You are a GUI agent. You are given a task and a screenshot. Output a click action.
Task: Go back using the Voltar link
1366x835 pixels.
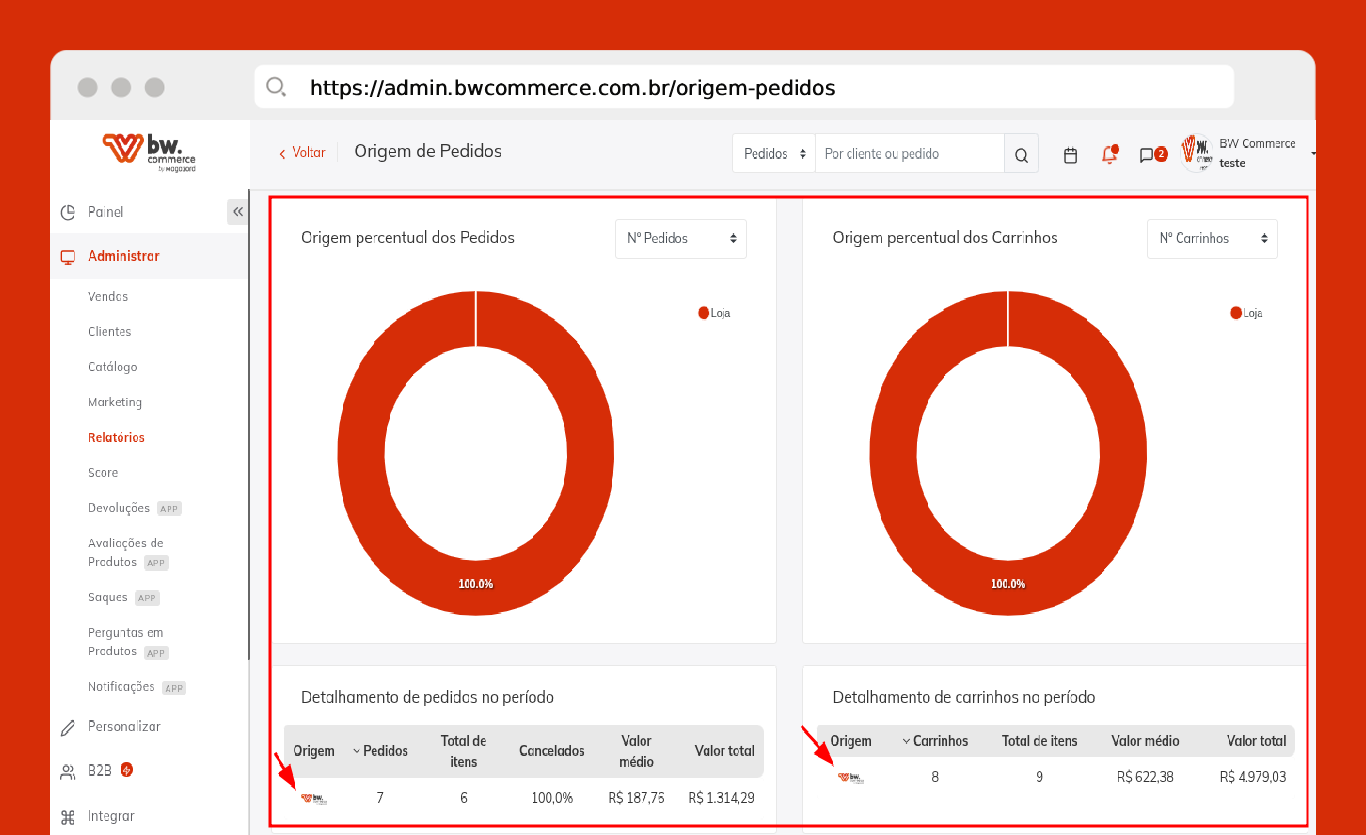pyautogui.click(x=302, y=153)
